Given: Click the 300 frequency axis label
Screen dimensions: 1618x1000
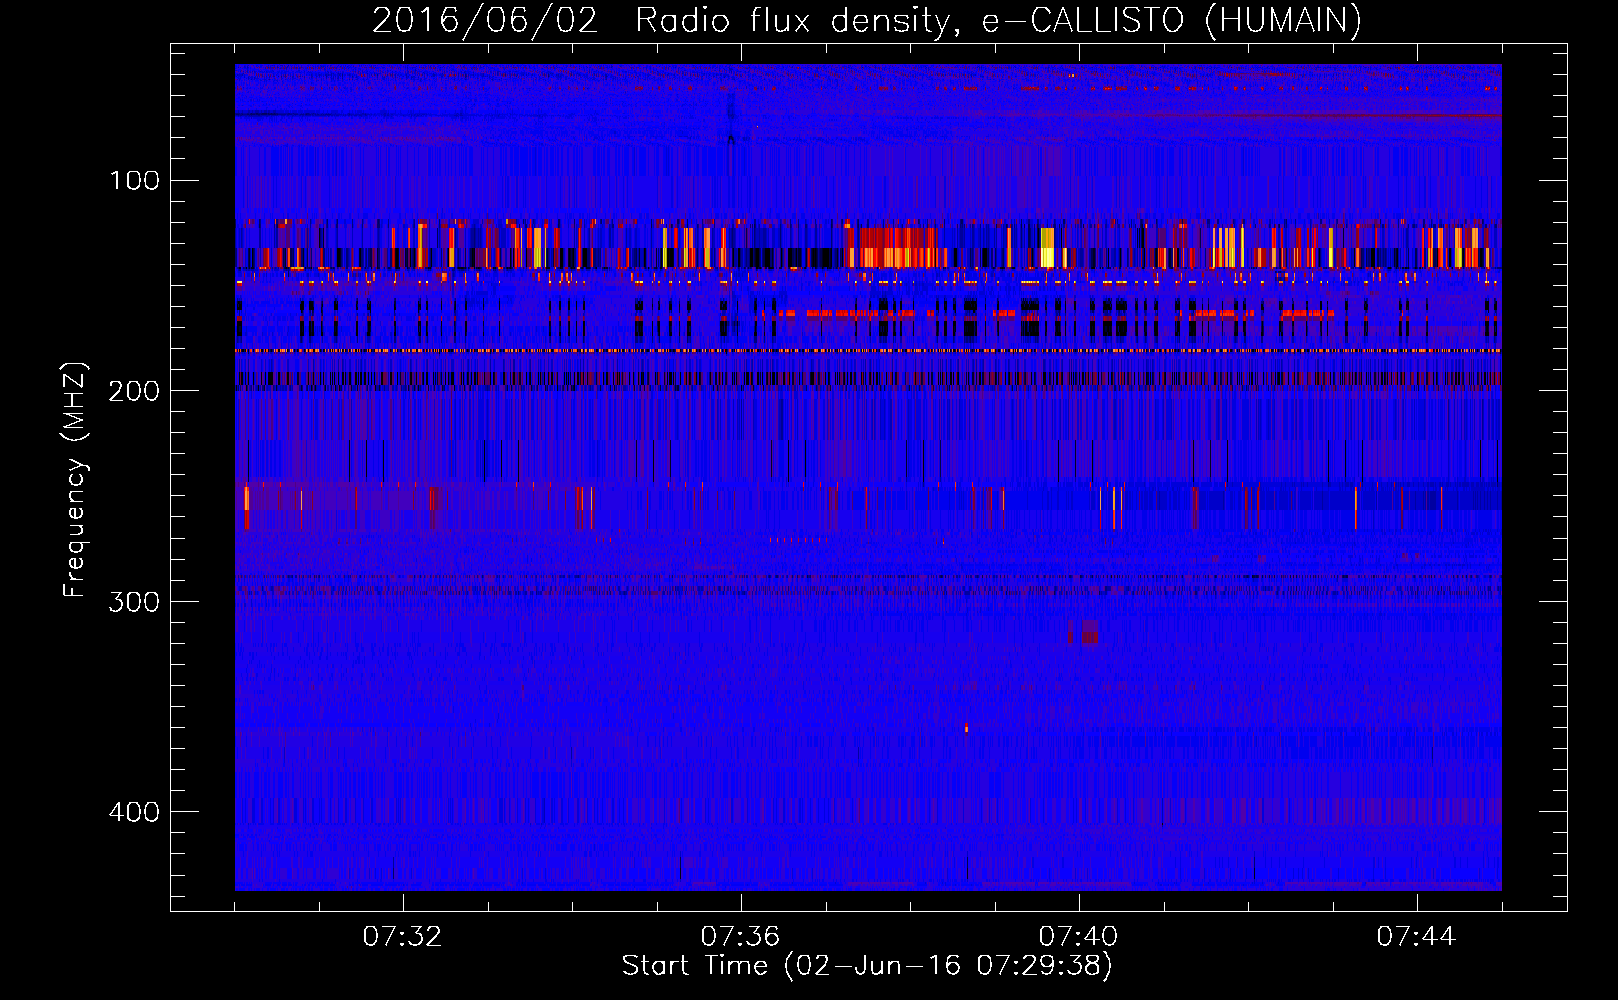Looking at the screenshot, I should point(134,601).
